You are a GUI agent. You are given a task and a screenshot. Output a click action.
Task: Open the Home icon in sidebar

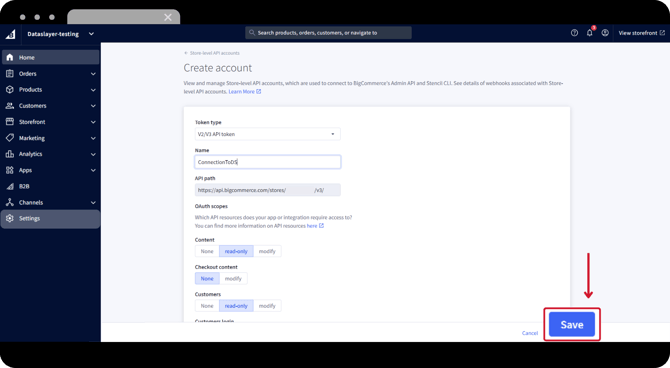pos(10,57)
